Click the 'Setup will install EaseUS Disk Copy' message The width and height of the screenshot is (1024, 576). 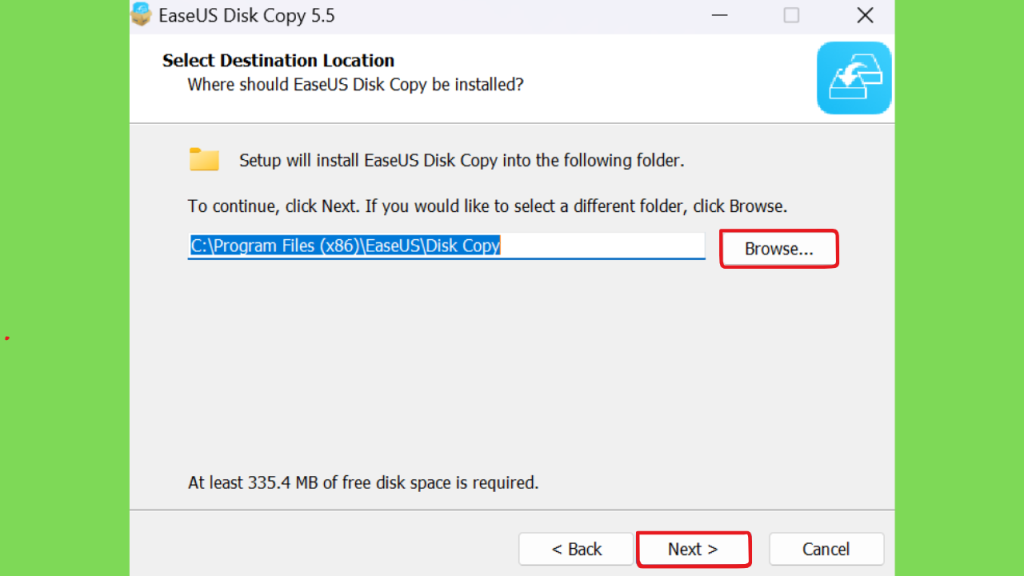pos(461,161)
